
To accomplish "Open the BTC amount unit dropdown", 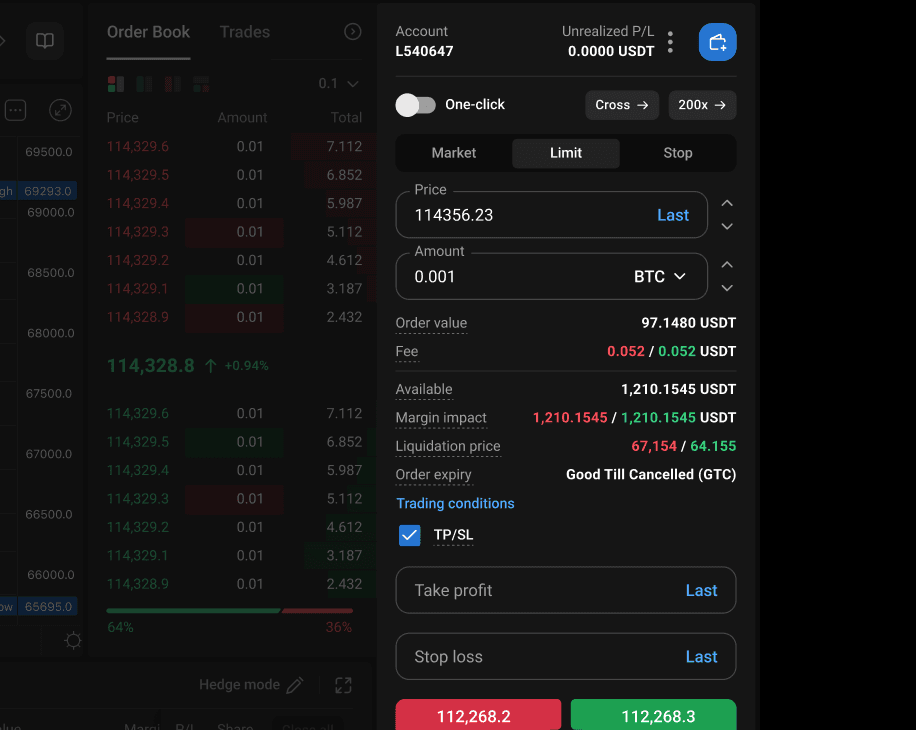I will point(661,277).
